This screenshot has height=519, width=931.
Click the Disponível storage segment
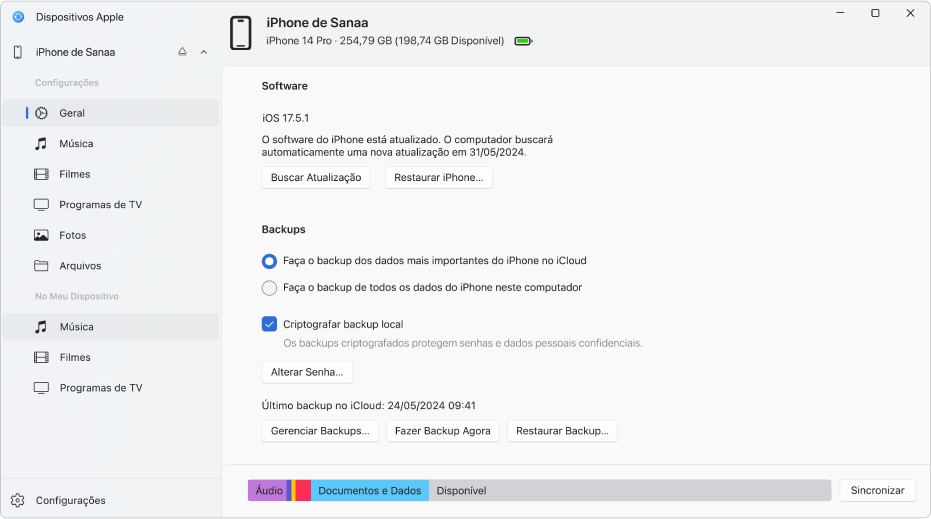tap(630, 490)
